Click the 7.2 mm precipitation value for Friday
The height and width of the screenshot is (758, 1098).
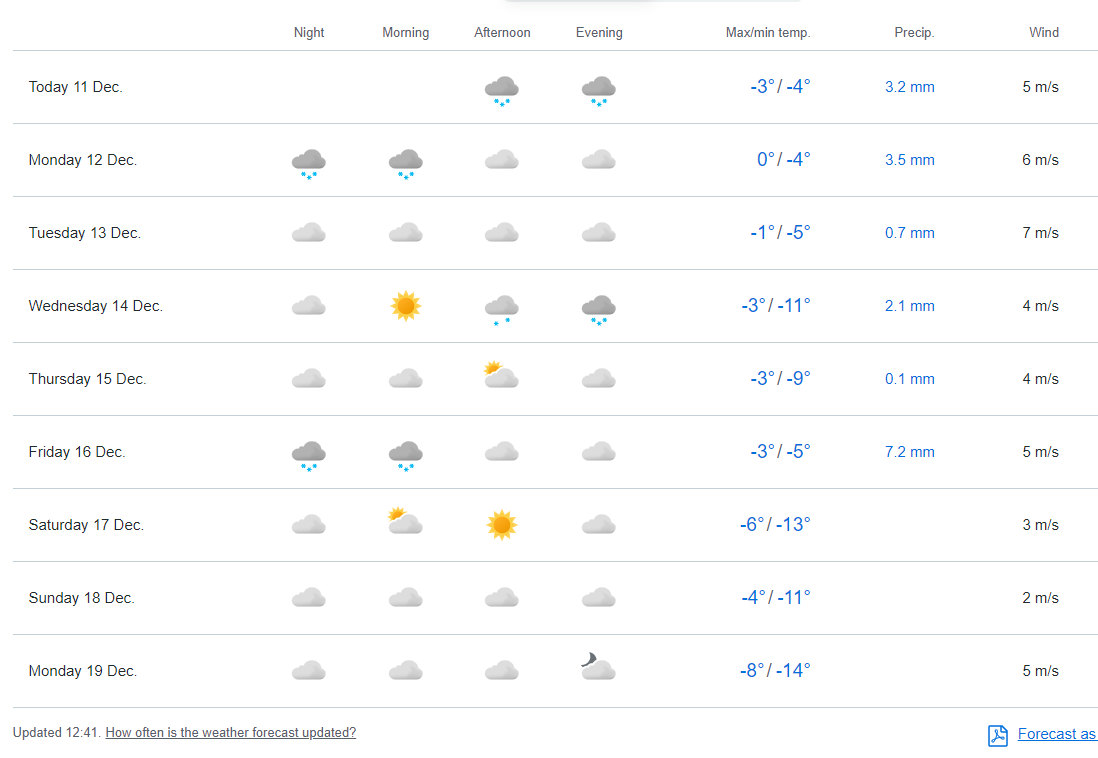point(909,452)
